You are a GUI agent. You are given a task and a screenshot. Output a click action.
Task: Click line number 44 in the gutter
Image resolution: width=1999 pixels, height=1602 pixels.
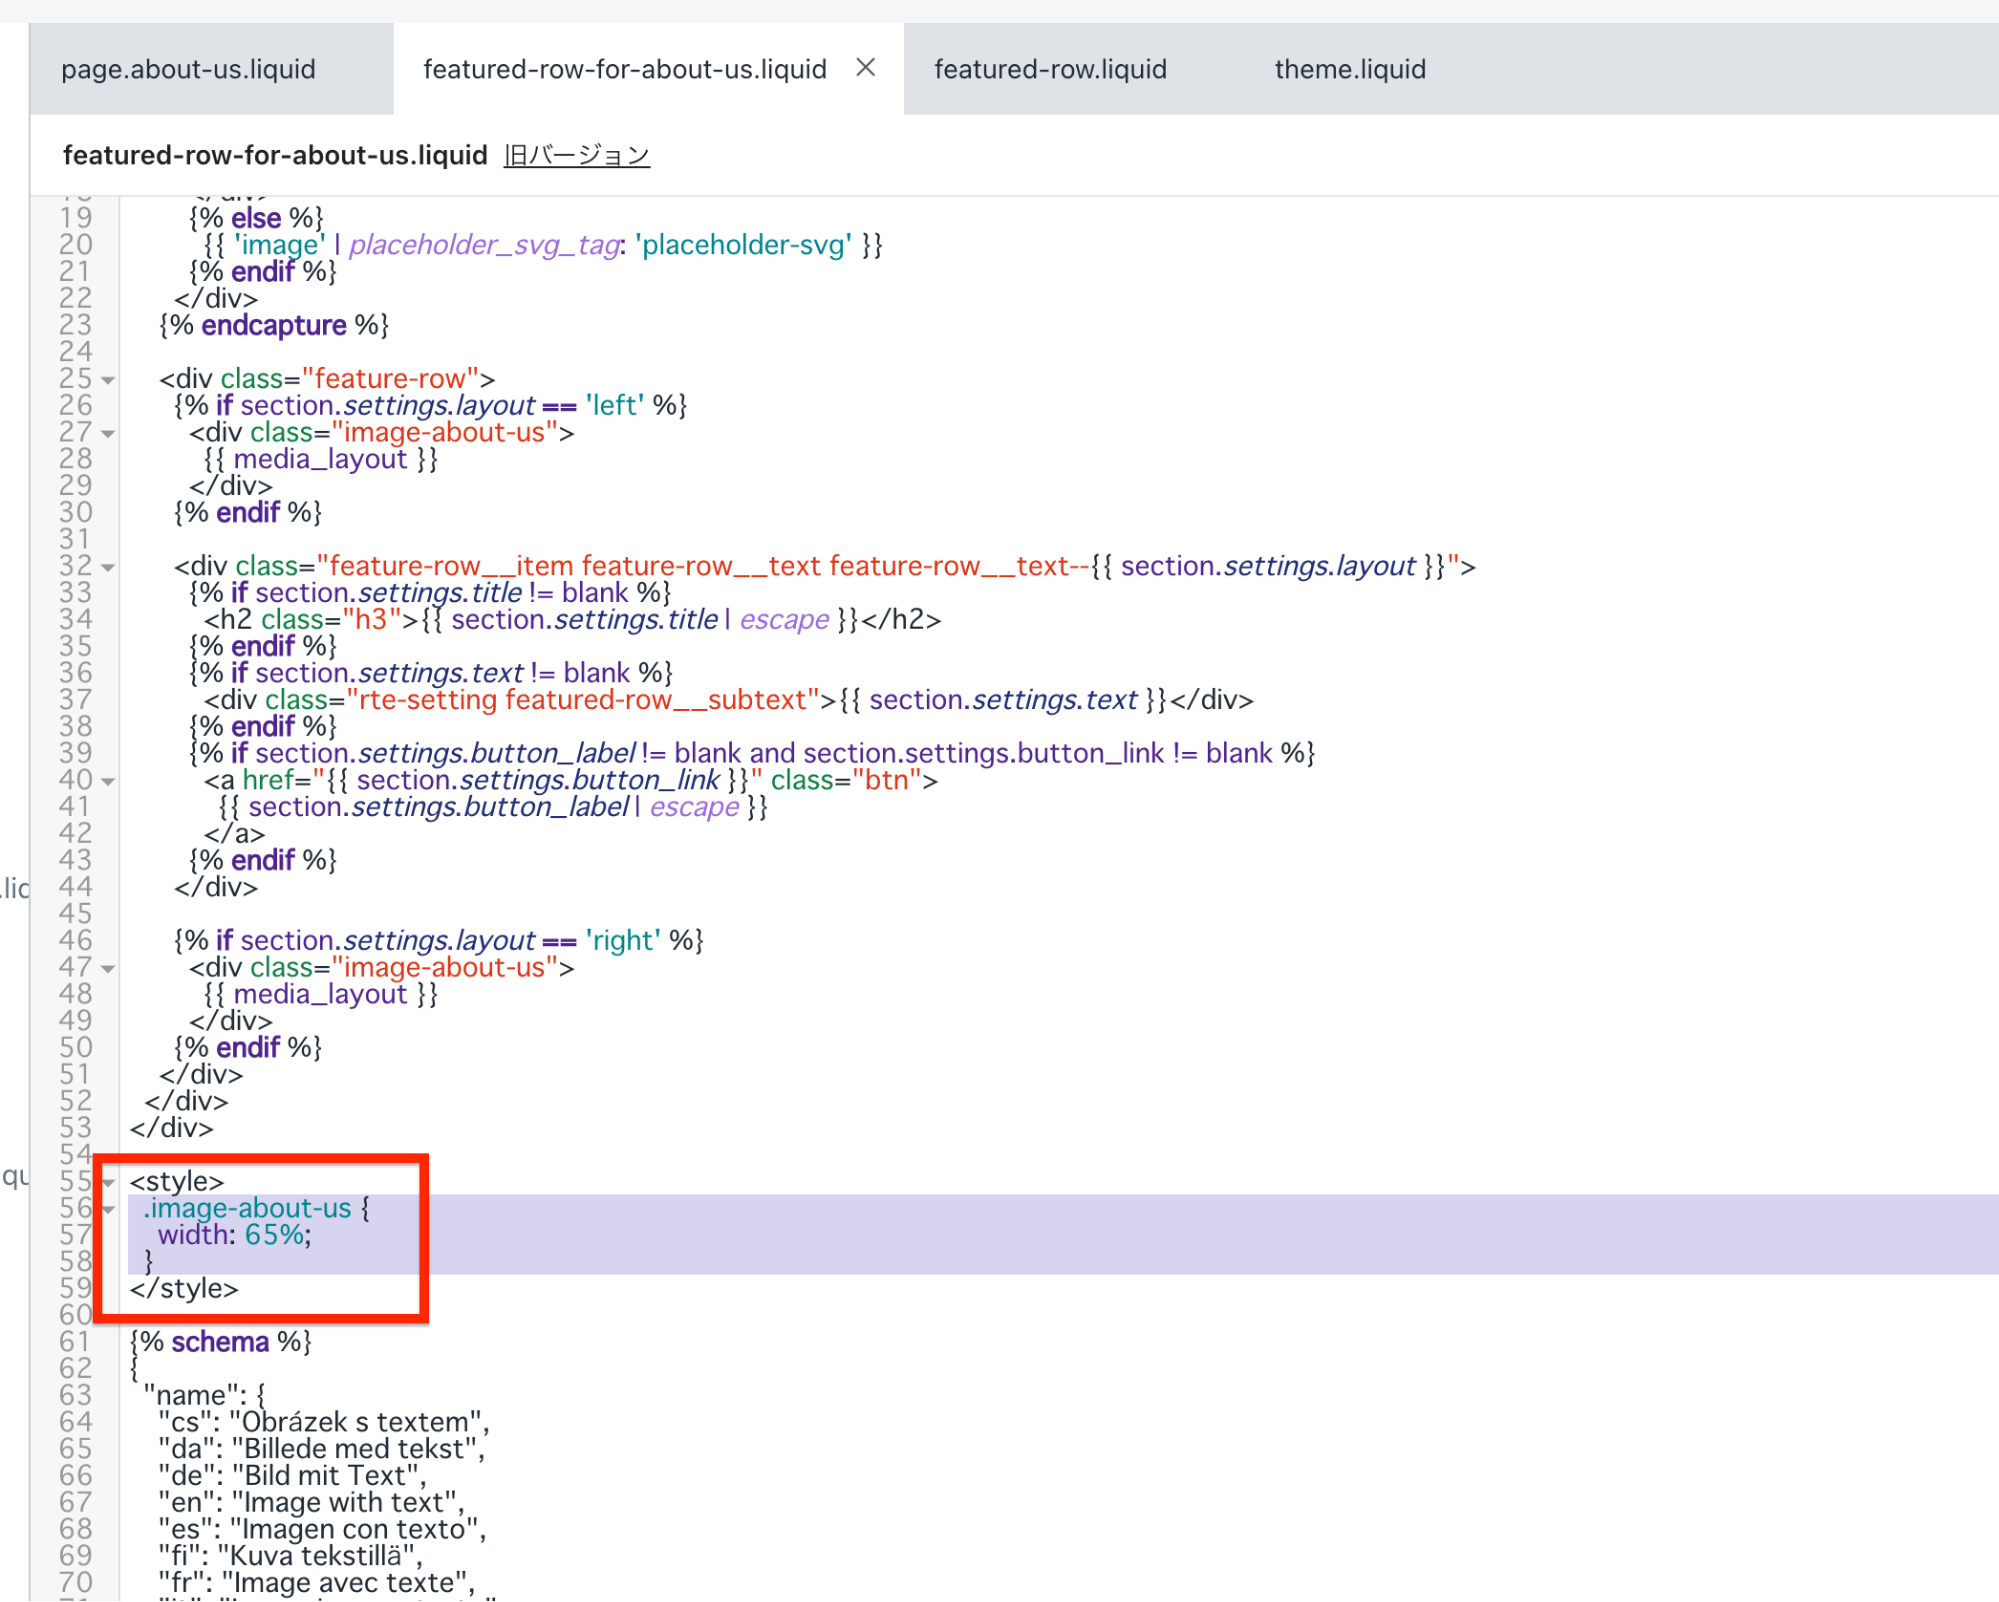click(x=75, y=887)
